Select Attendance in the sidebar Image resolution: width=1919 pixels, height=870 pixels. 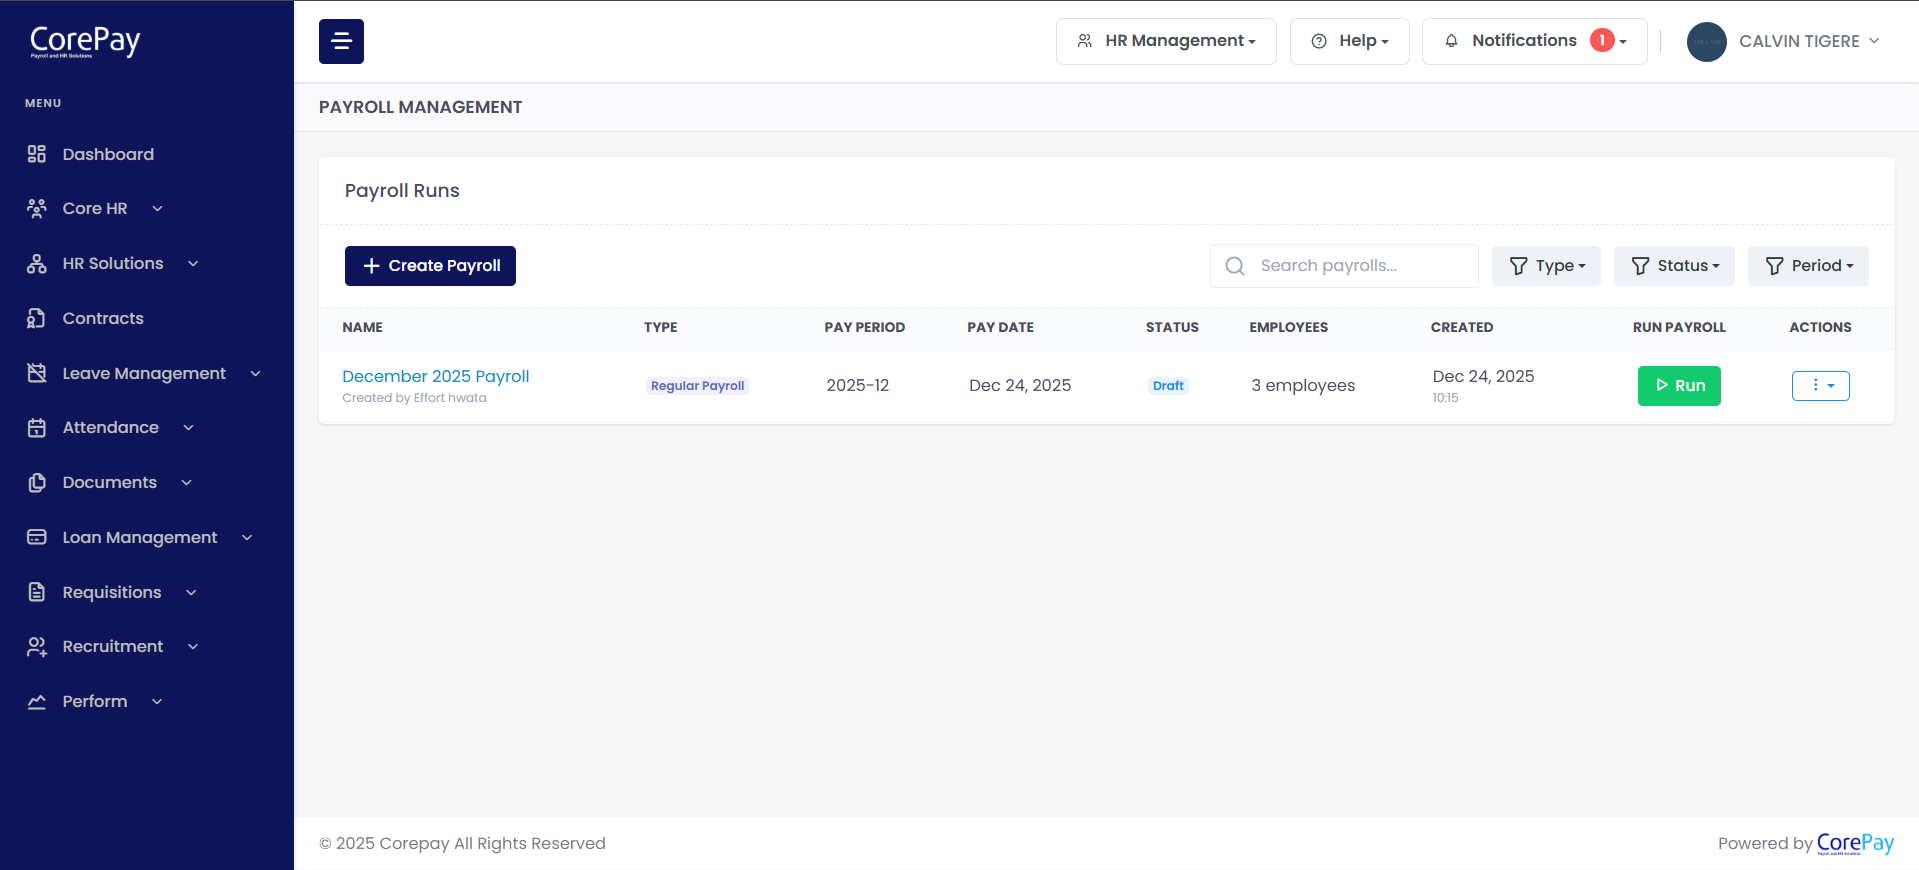point(111,427)
